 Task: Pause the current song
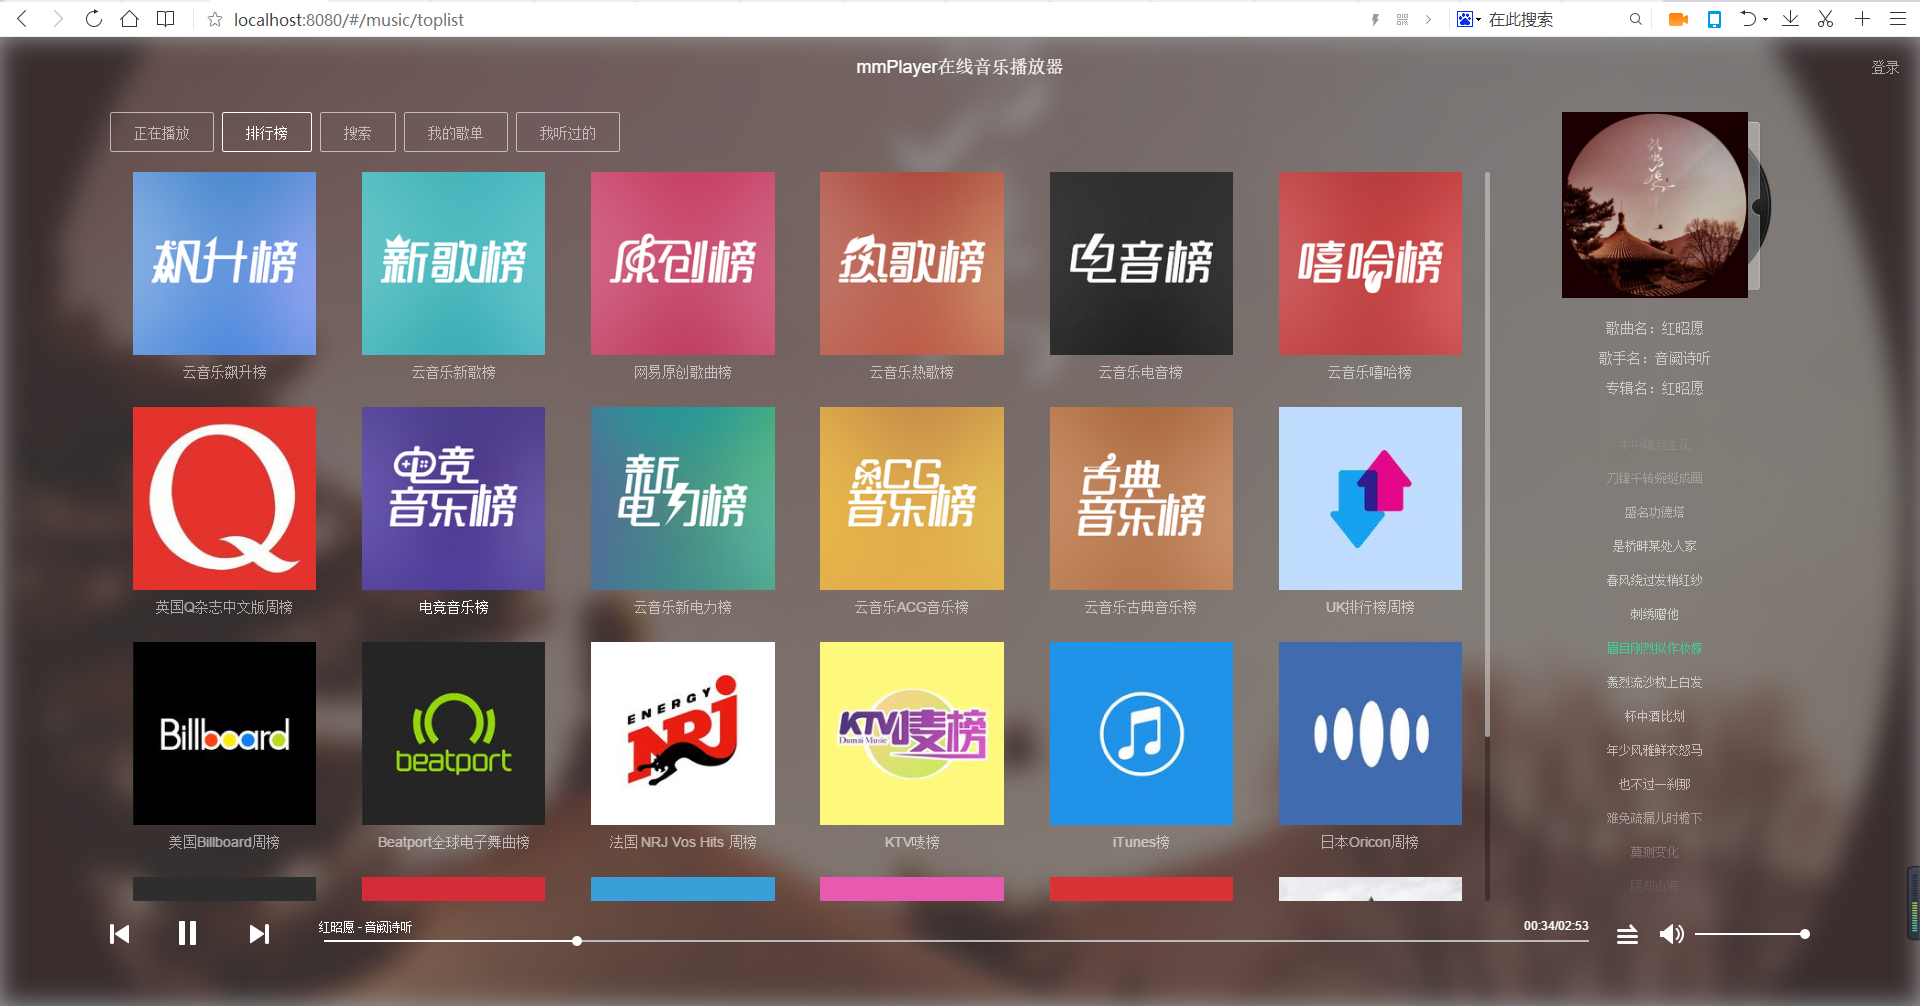point(187,934)
